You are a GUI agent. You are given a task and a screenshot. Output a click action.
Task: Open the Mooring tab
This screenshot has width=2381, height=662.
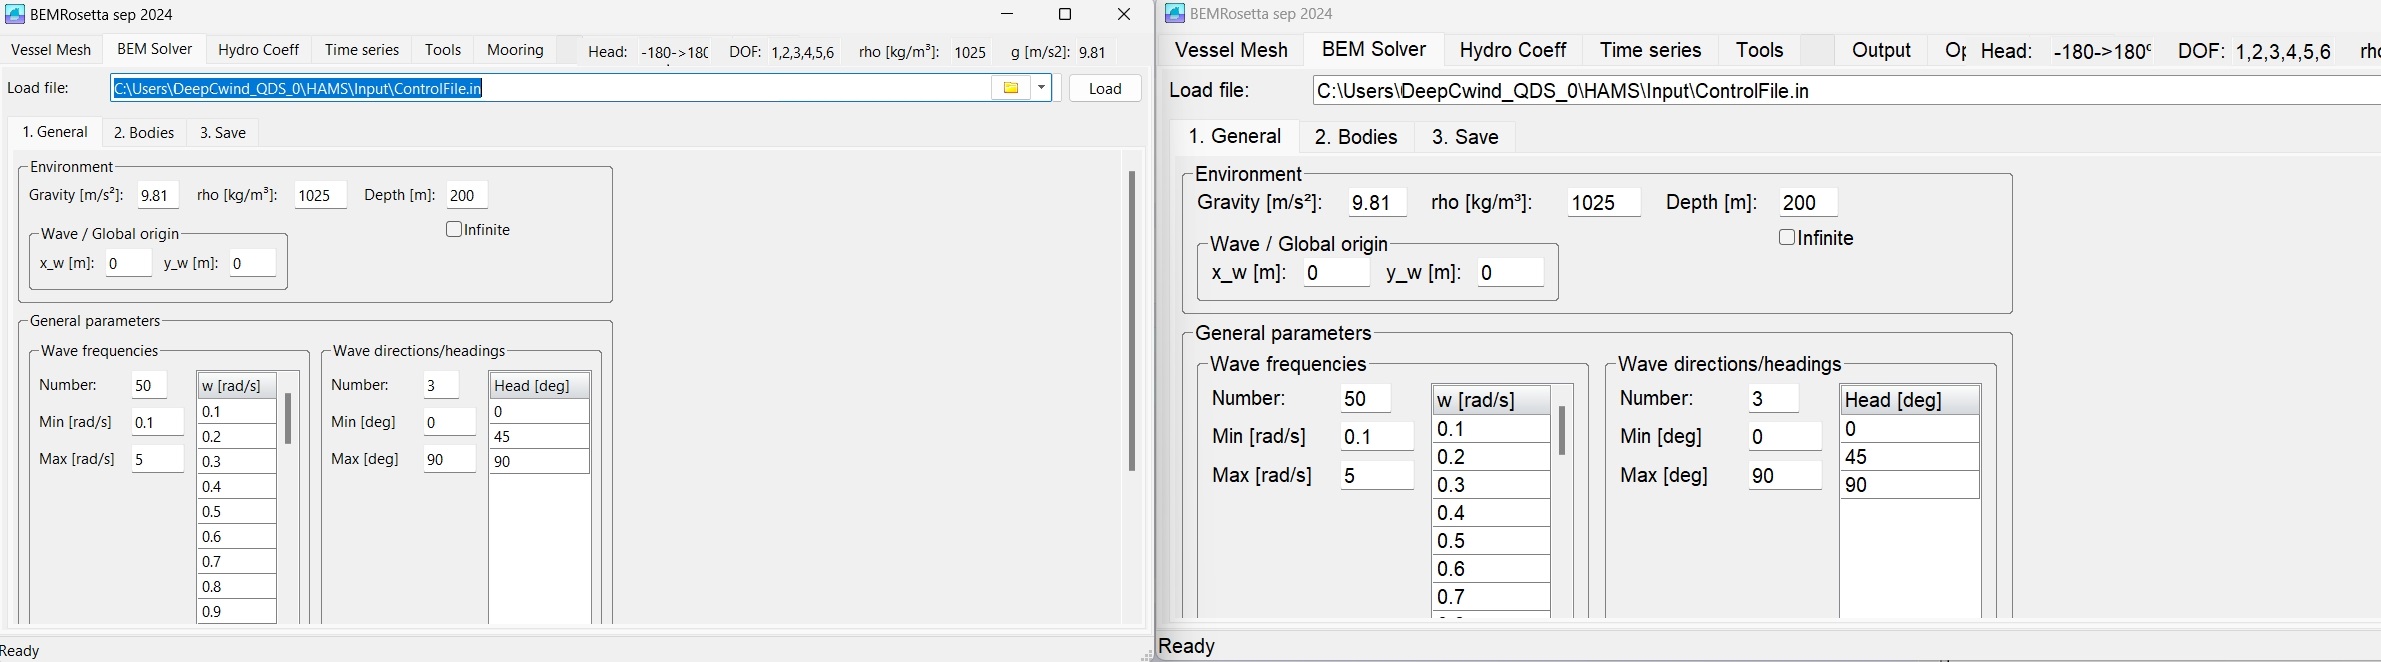click(515, 50)
